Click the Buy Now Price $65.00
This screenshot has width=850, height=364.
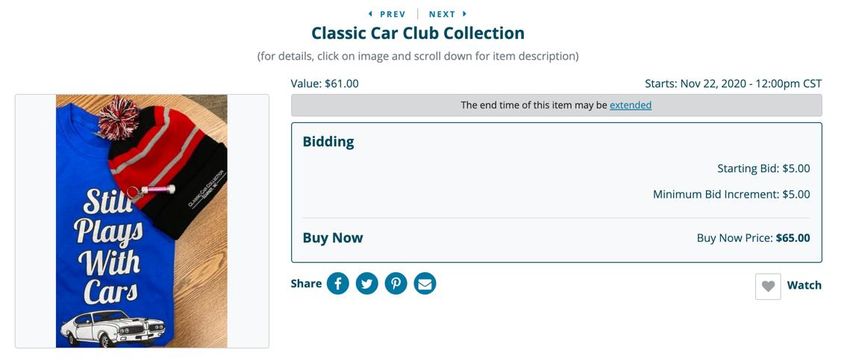754,238
